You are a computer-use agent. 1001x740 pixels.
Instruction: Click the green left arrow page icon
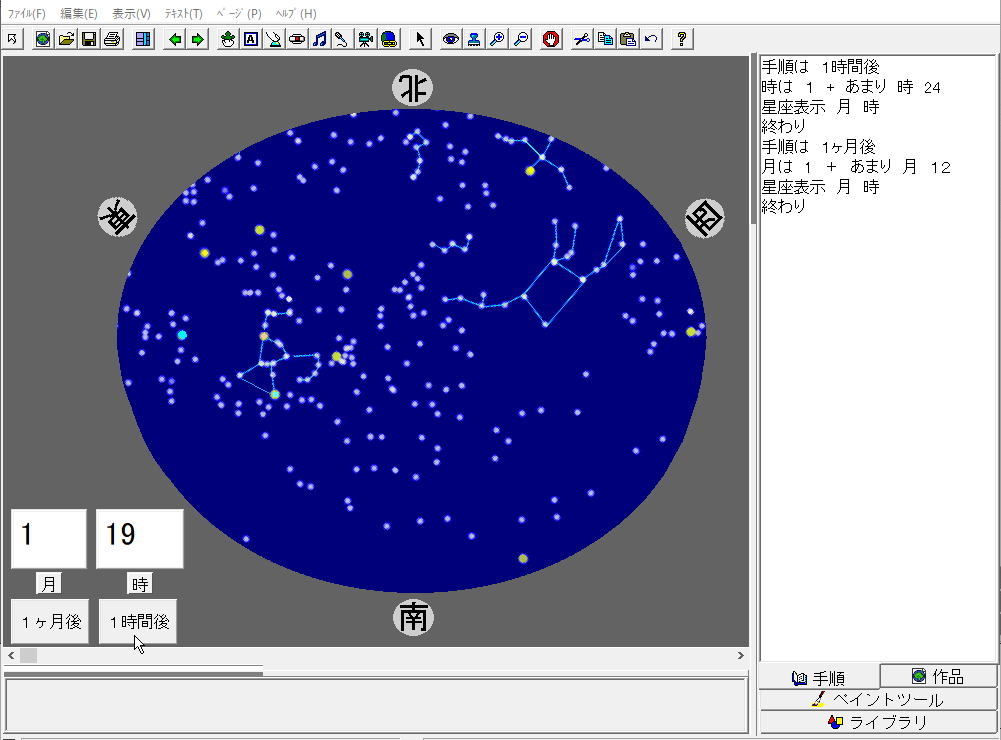(x=175, y=39)
